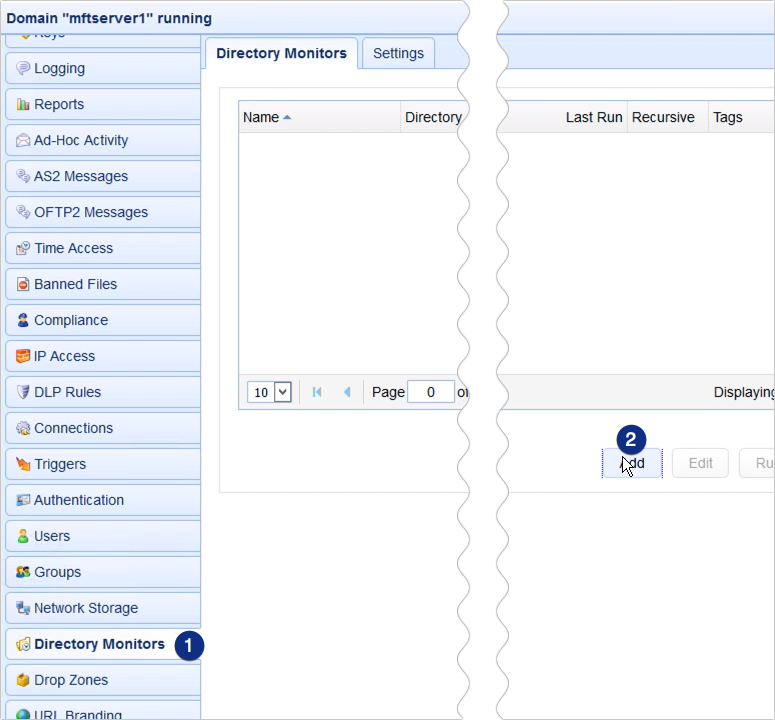
Task: Click the Name column ascending sort arrow
Action: click(287, 118)
